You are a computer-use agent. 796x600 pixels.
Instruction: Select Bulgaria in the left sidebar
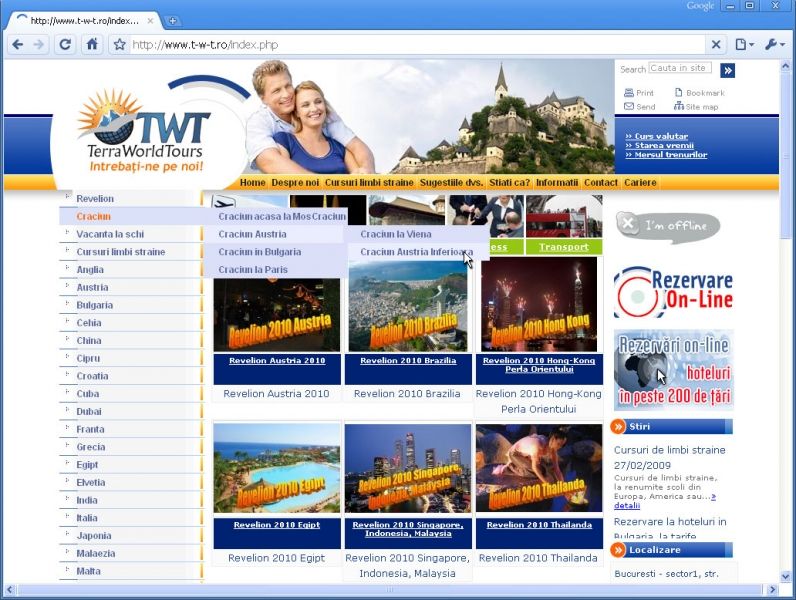[94, 305]
